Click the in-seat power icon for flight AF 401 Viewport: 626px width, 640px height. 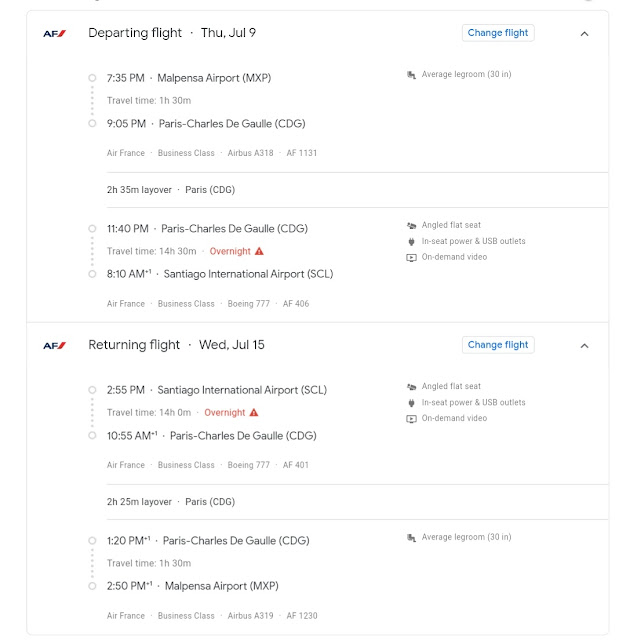411,403
